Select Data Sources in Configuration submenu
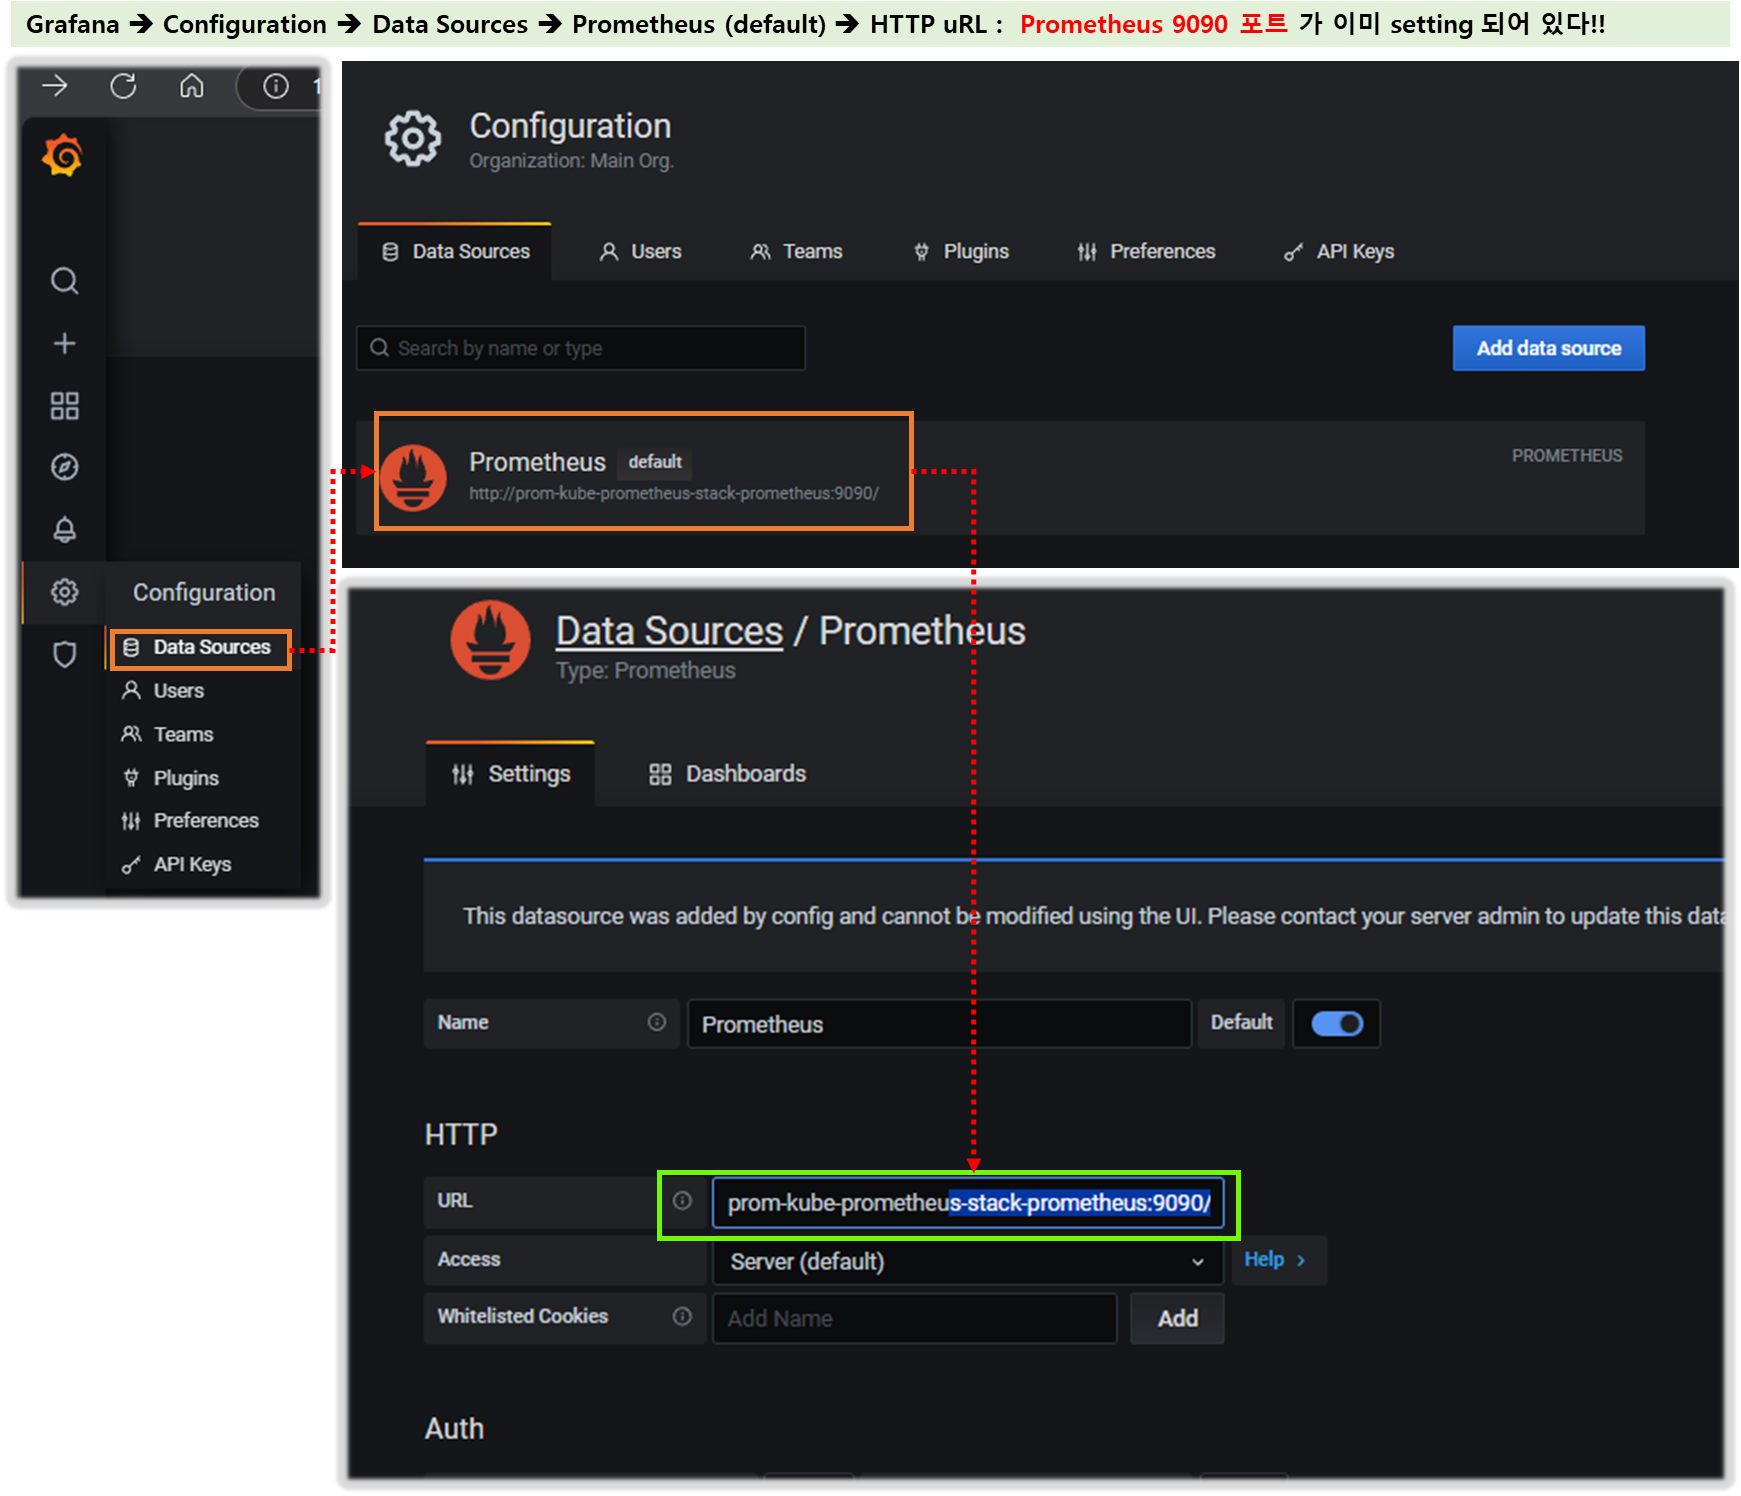 (x=200, y=648)
